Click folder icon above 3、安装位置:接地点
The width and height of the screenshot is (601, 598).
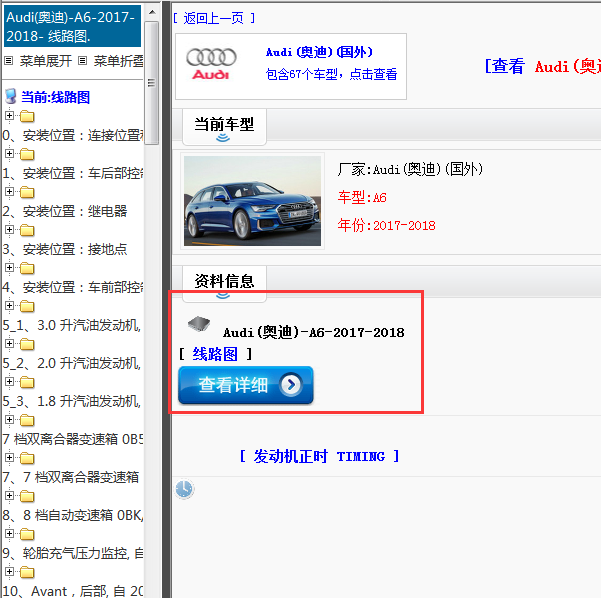tap(27, 230)
